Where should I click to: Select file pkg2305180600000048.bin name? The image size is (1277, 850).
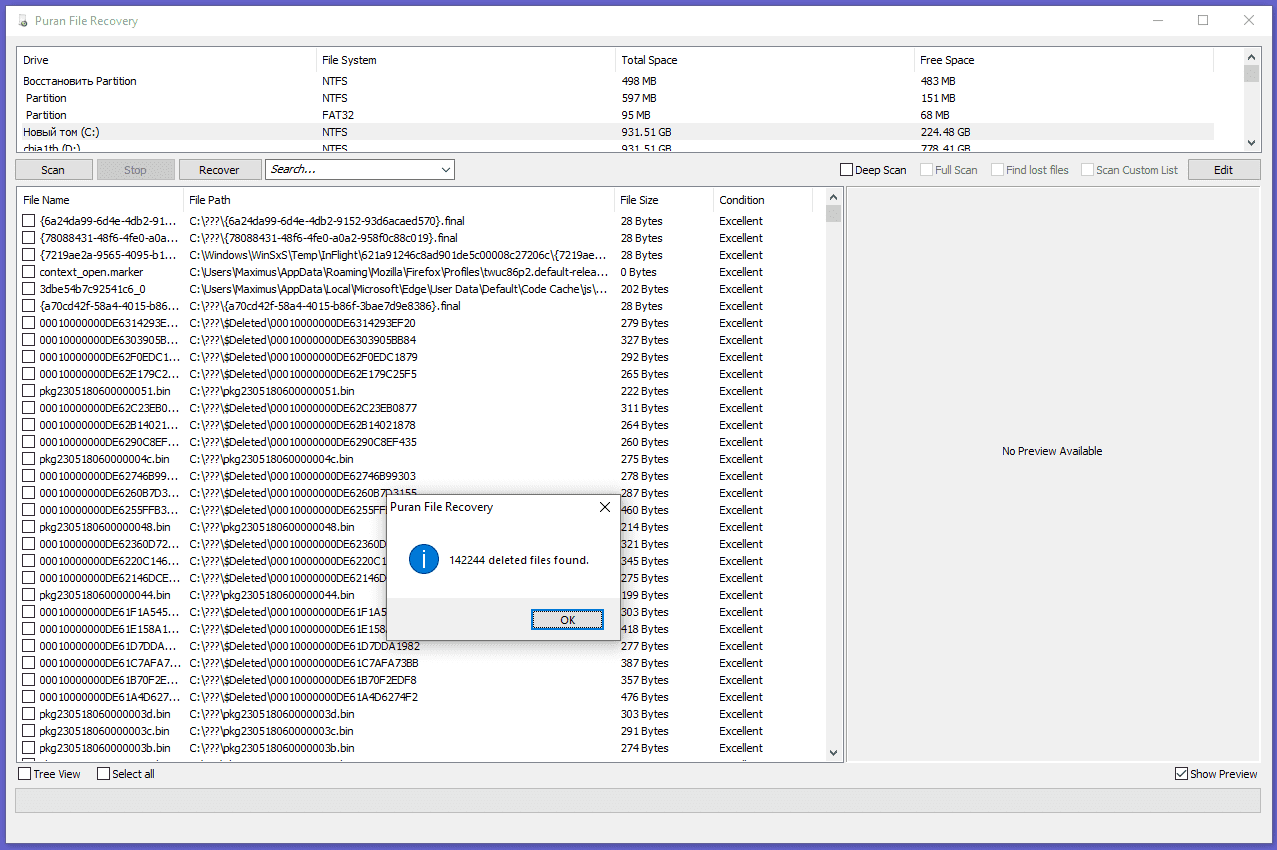tap(105, 527)
